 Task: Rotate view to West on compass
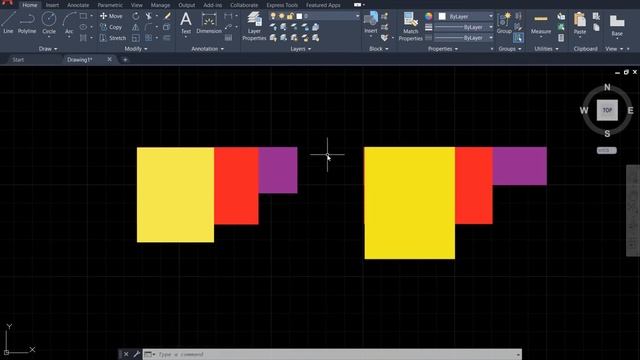point(584,110)
